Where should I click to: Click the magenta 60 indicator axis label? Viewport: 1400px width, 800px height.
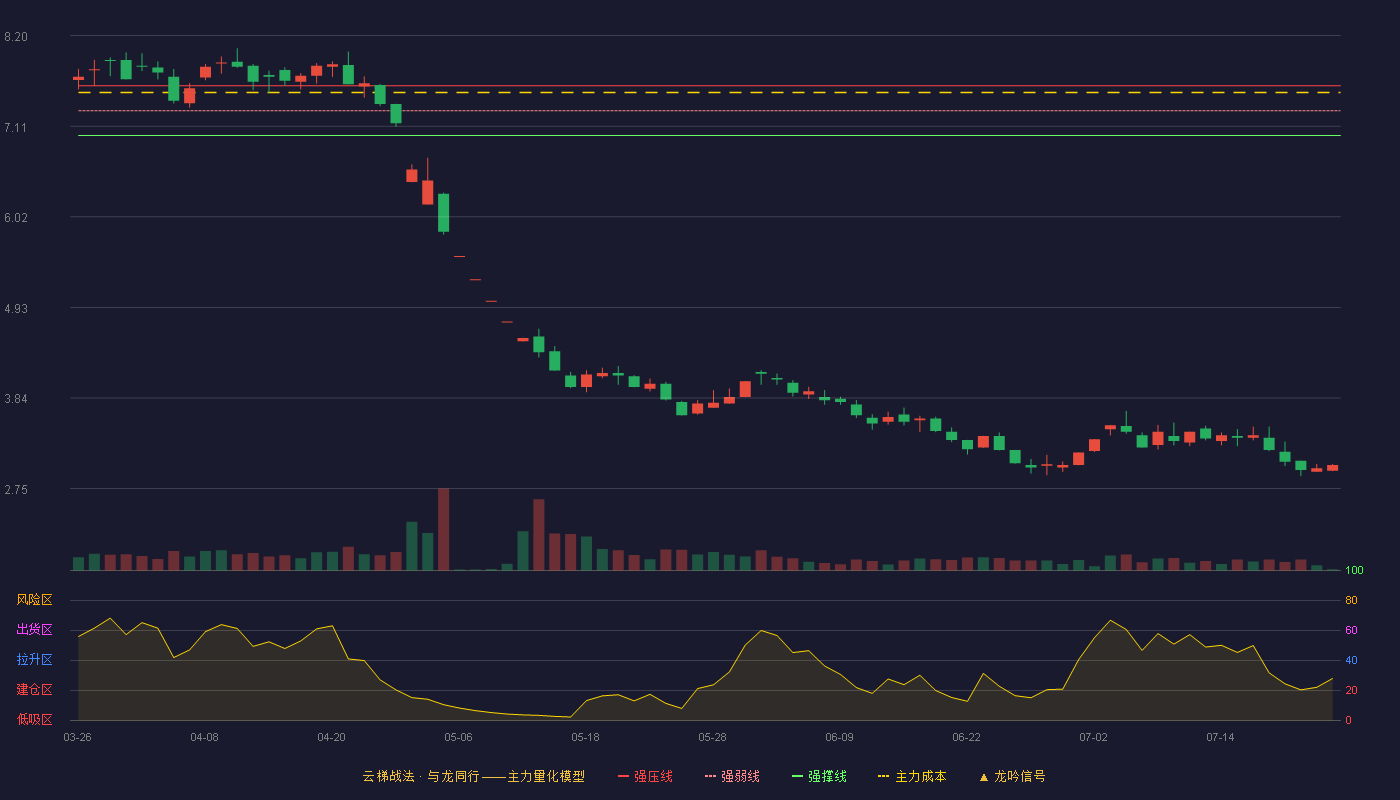[1351, 630]
